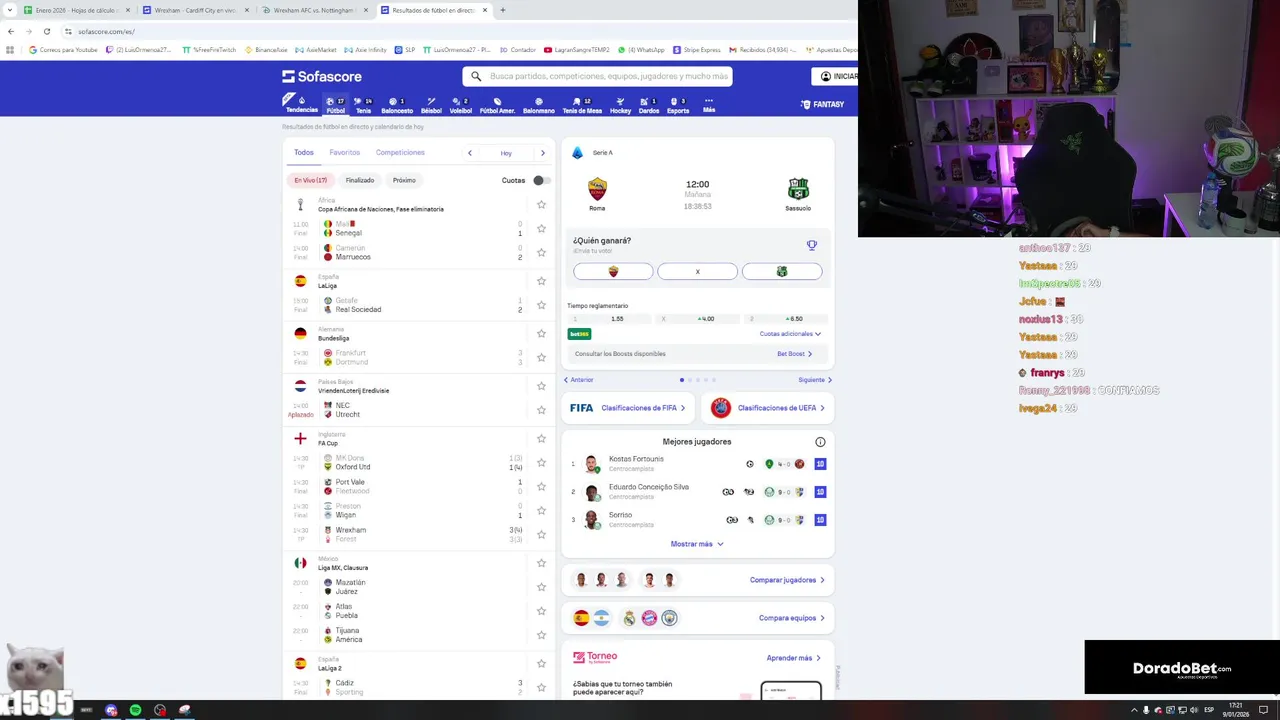Select the Voleibol sport icon
The height and width of the screenshot is (720, 1280).
tap(461, 104)
